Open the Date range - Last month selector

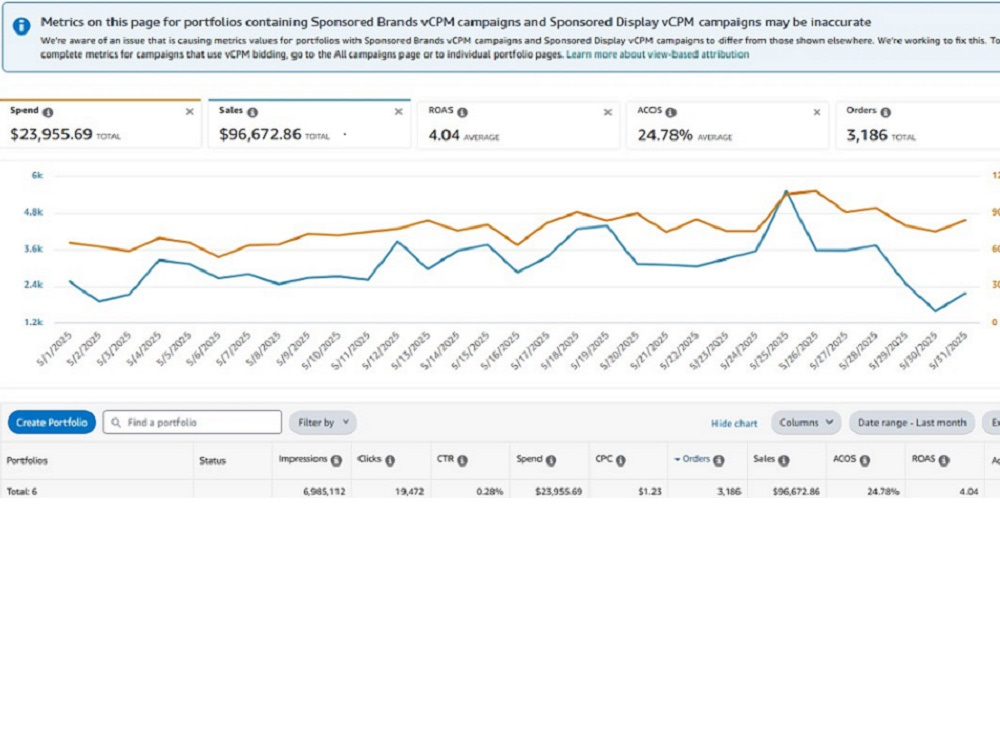pyautogui.click(x=912, y=422)
